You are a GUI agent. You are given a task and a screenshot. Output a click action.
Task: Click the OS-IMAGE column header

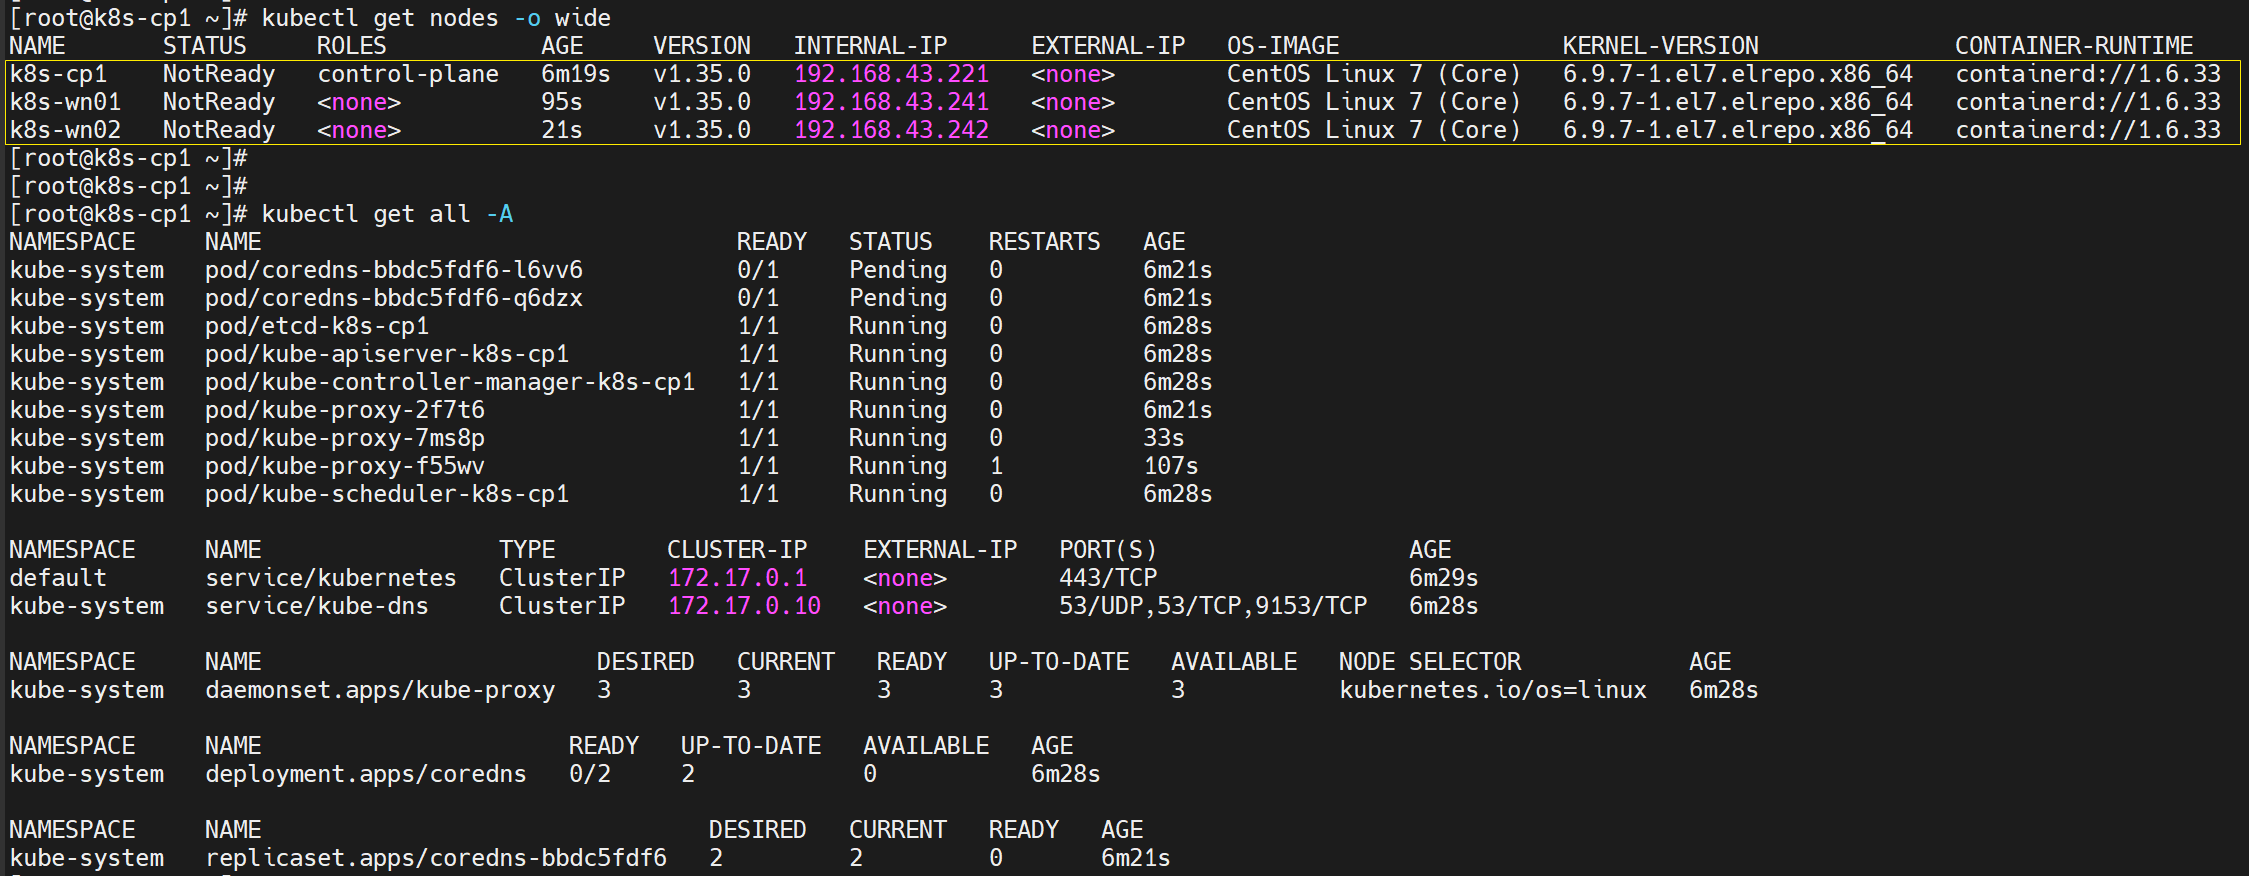coord(1283,46)
